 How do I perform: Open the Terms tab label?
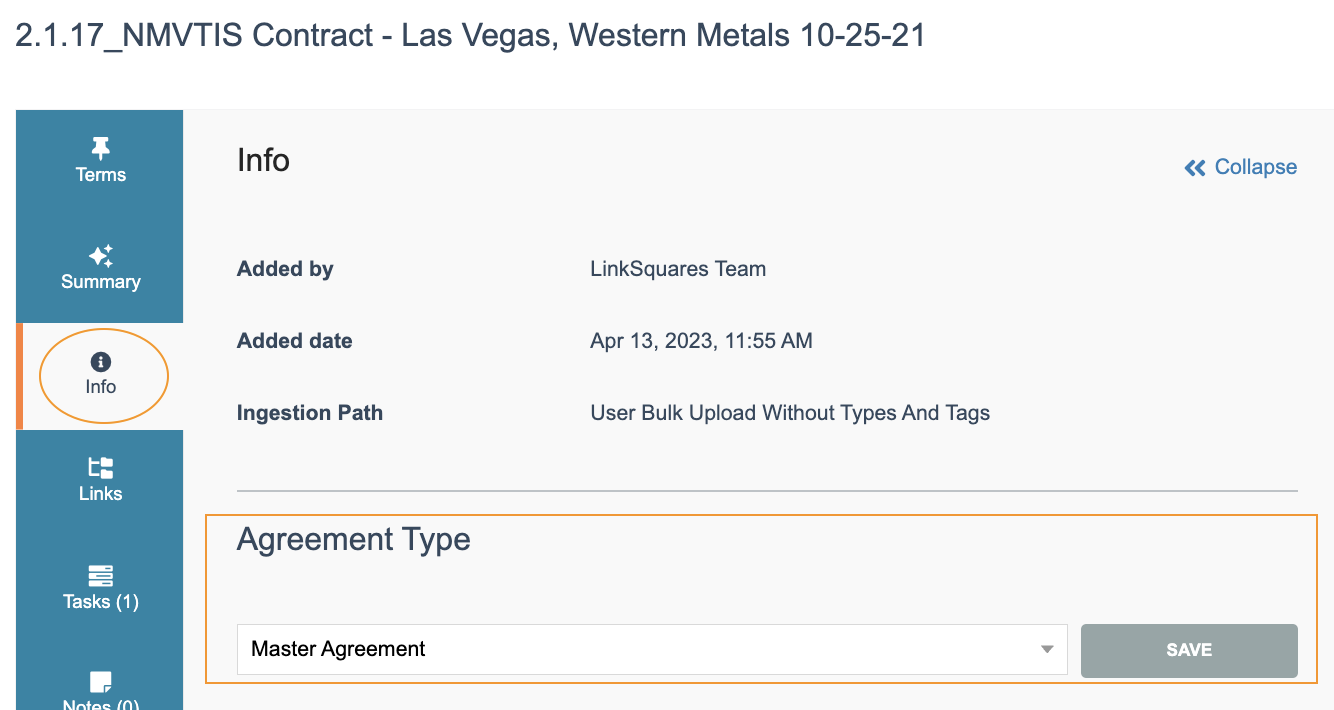pyautogui.click(x=100, y=175)
